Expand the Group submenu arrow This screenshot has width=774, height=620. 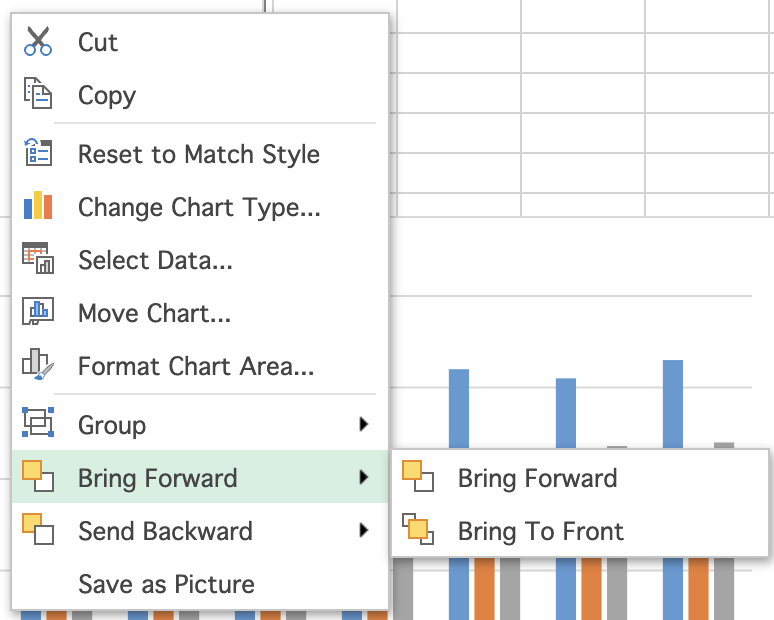(364, 425)
